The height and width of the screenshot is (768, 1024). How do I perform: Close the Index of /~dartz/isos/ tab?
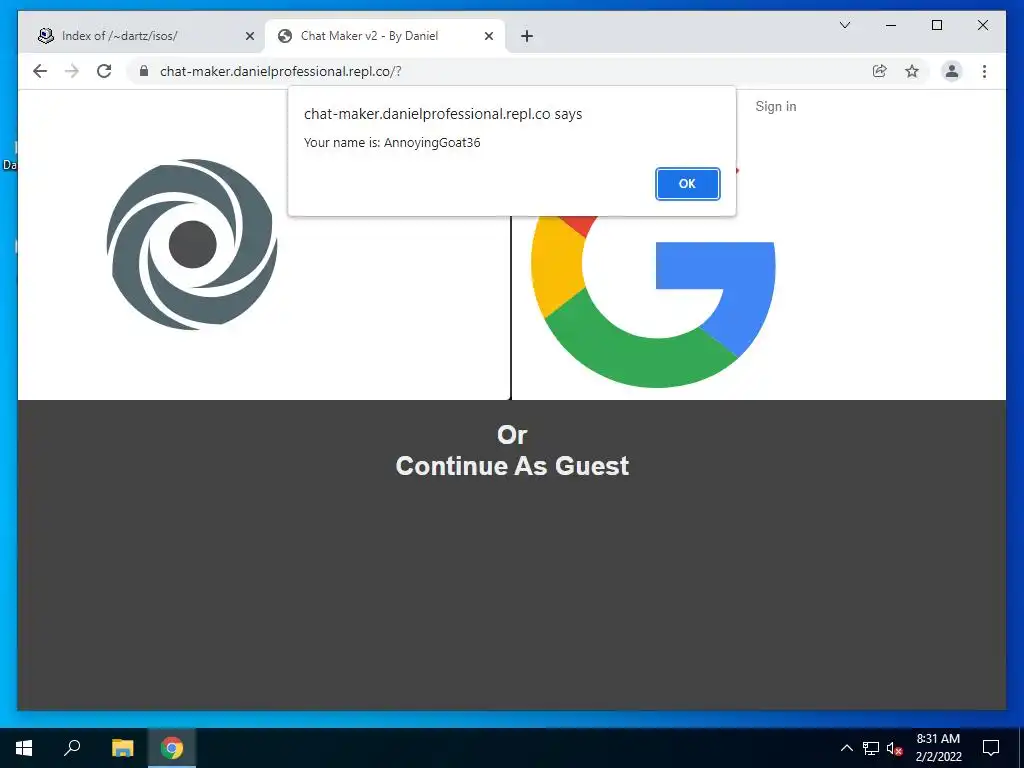249,37
